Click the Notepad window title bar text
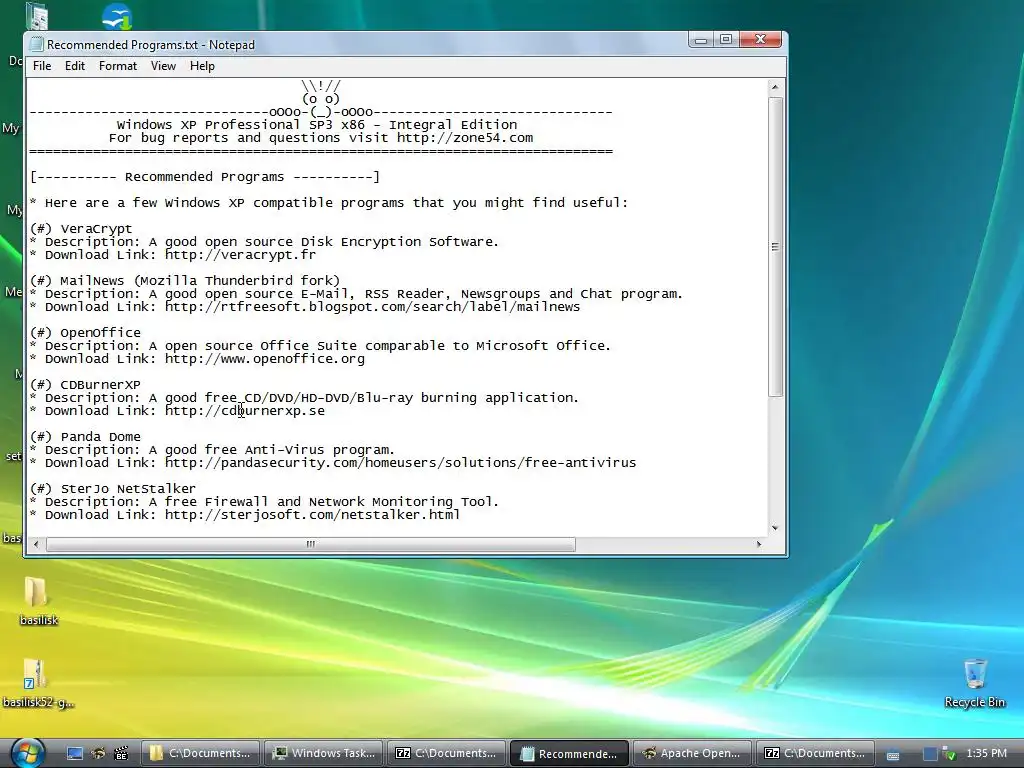This screenshot has width=1024, height=768. tap(151, 45)
